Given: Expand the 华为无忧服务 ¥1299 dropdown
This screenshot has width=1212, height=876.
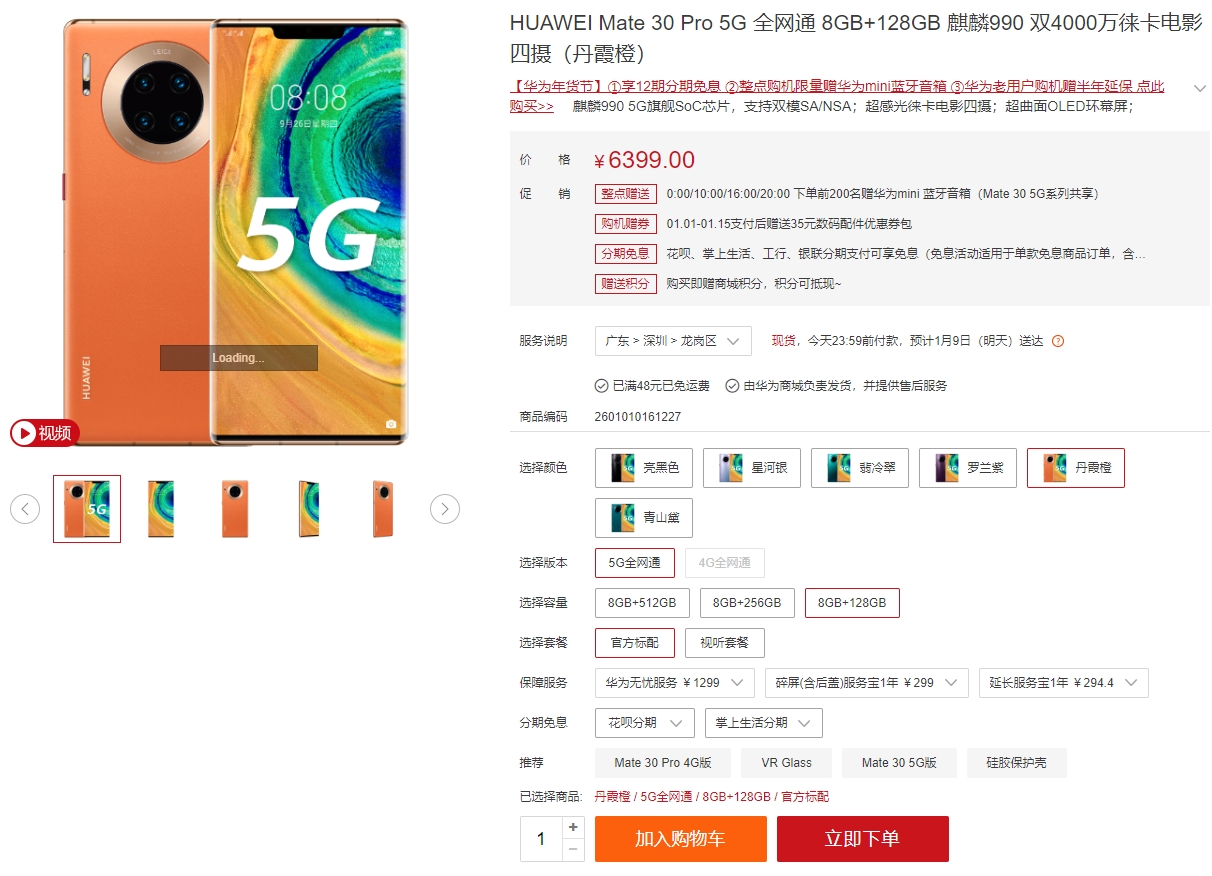Looking at the screenshot, I should click(x=675, y=683).
